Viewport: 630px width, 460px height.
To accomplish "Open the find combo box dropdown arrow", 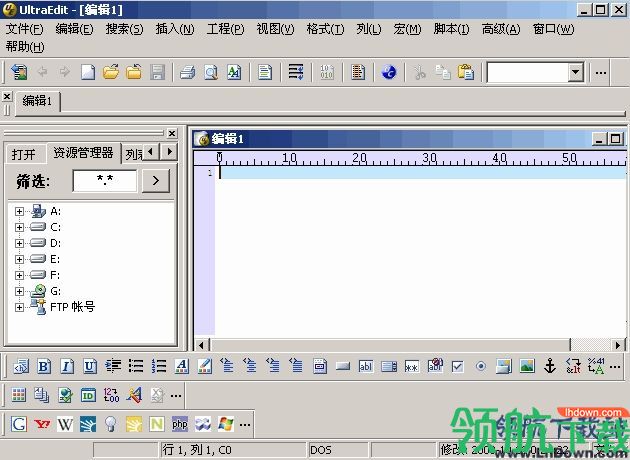I will (x=575, y=72).
